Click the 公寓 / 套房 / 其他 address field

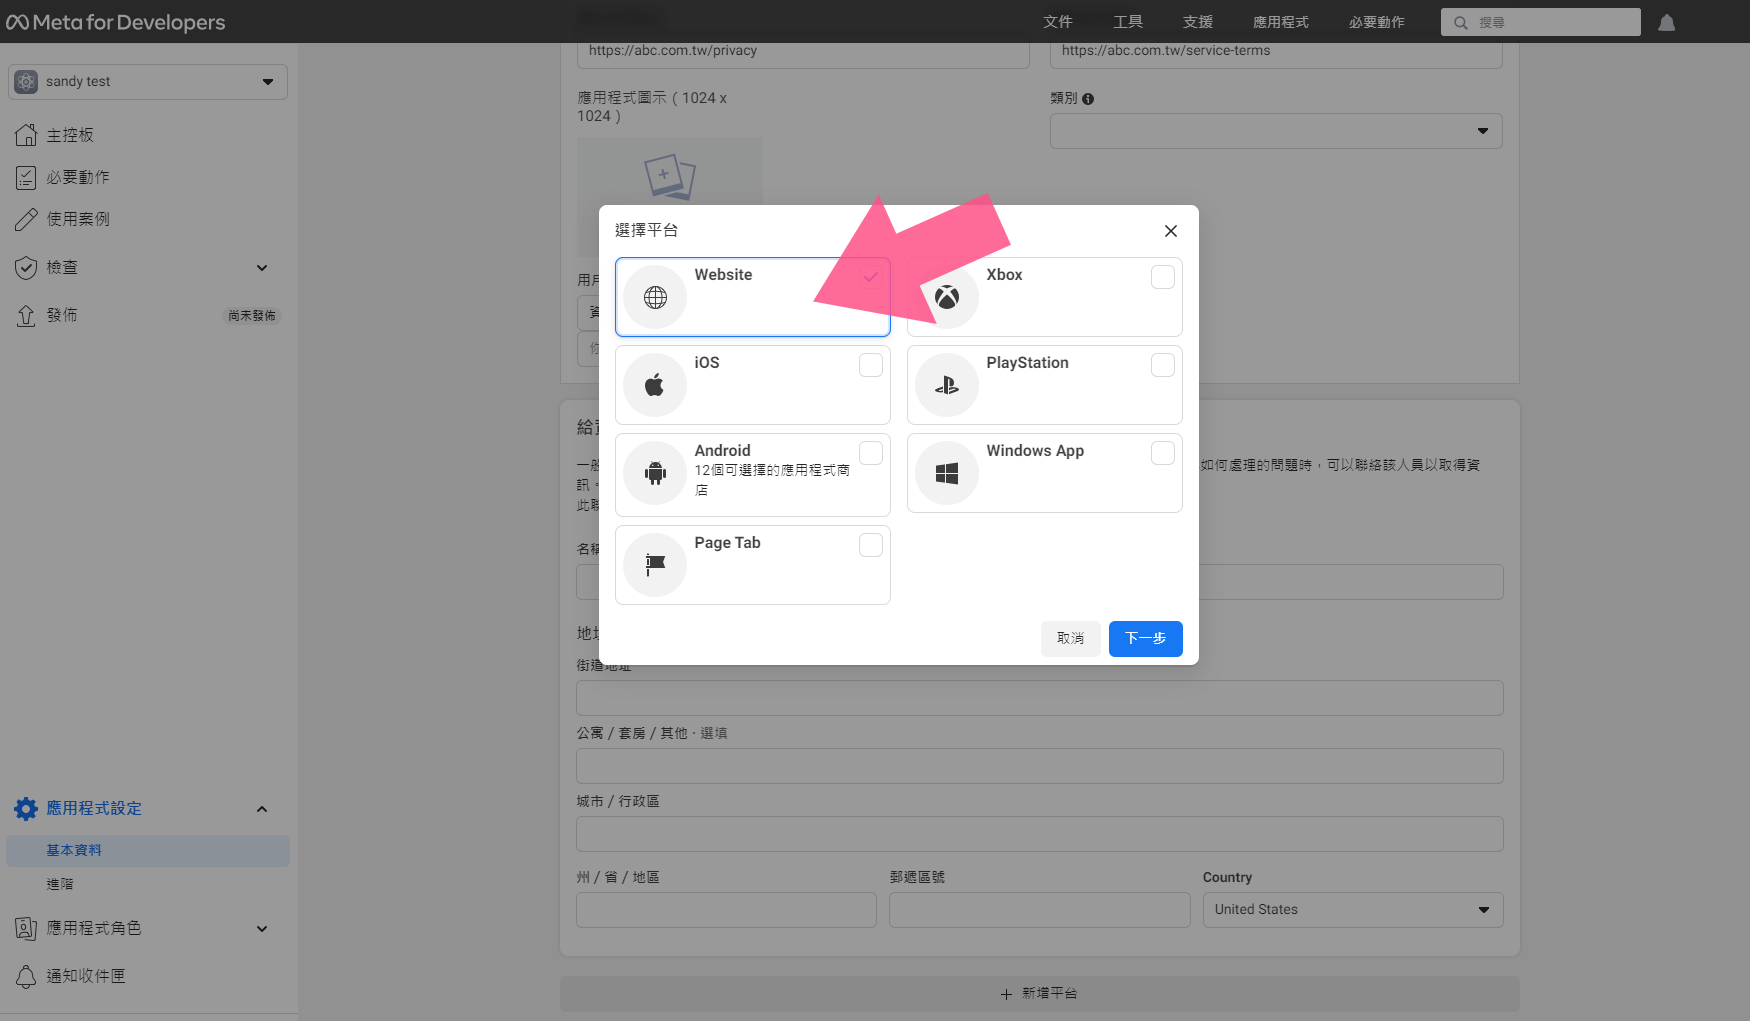click(x=1040, y=766)
